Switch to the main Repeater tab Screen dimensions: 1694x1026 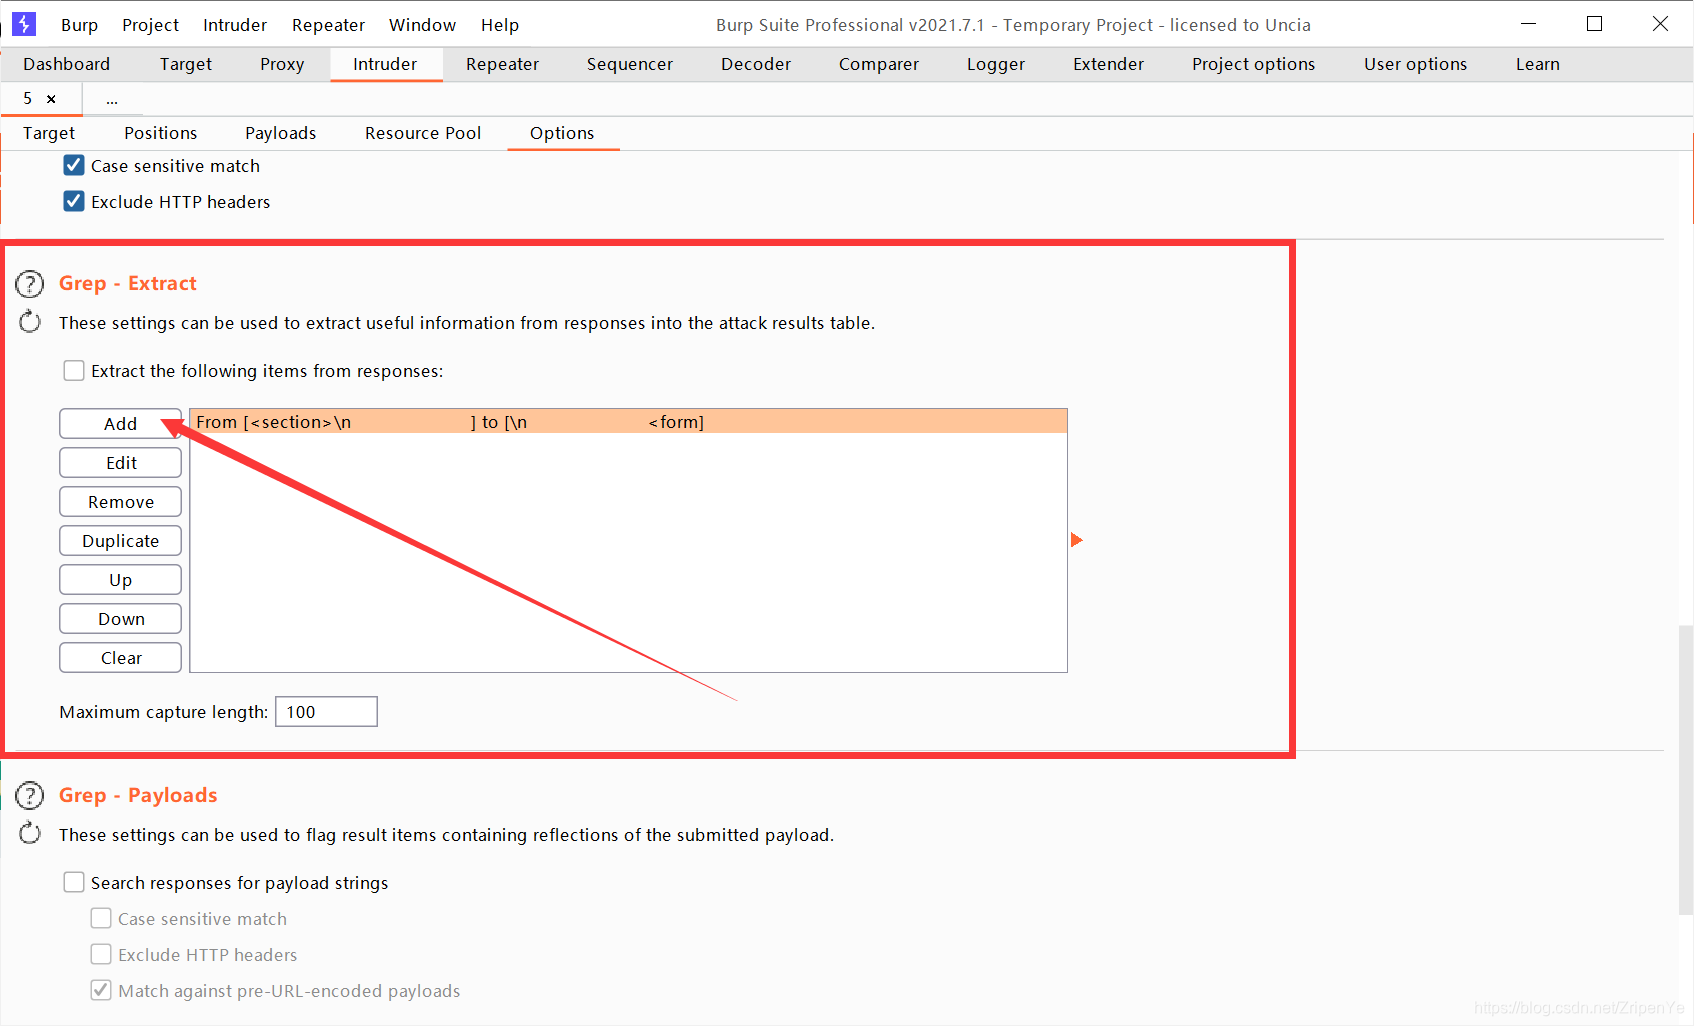(x=502, y=64)
